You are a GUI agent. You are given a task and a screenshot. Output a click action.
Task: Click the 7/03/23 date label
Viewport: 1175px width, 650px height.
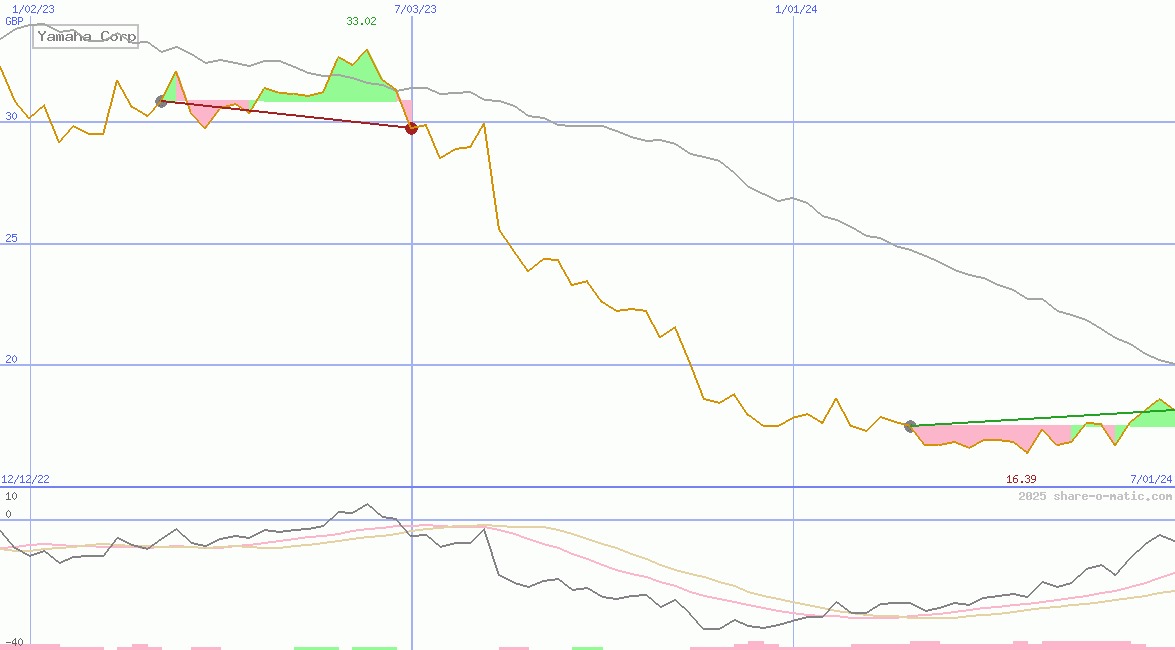(415, 9)
